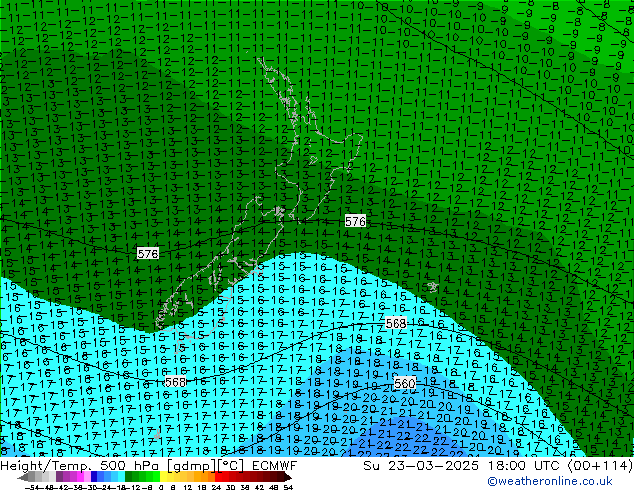
Task: Click the '(00+114)' forecast hour text
Action: point(600,466)
